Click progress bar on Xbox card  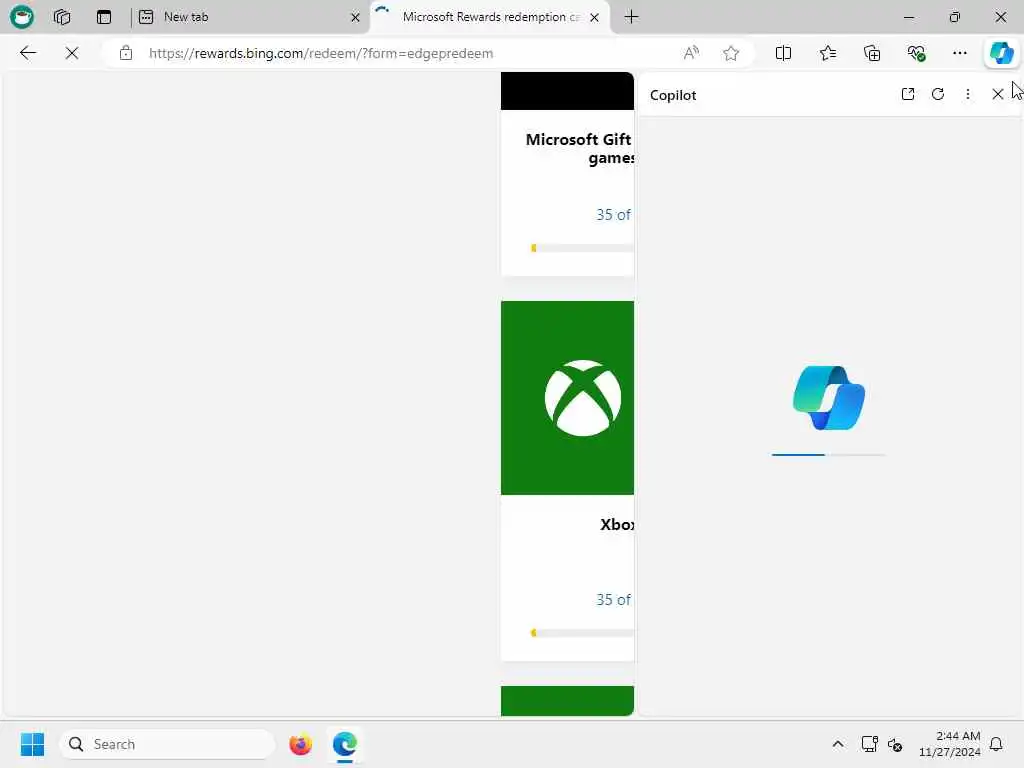pos(583,633)
